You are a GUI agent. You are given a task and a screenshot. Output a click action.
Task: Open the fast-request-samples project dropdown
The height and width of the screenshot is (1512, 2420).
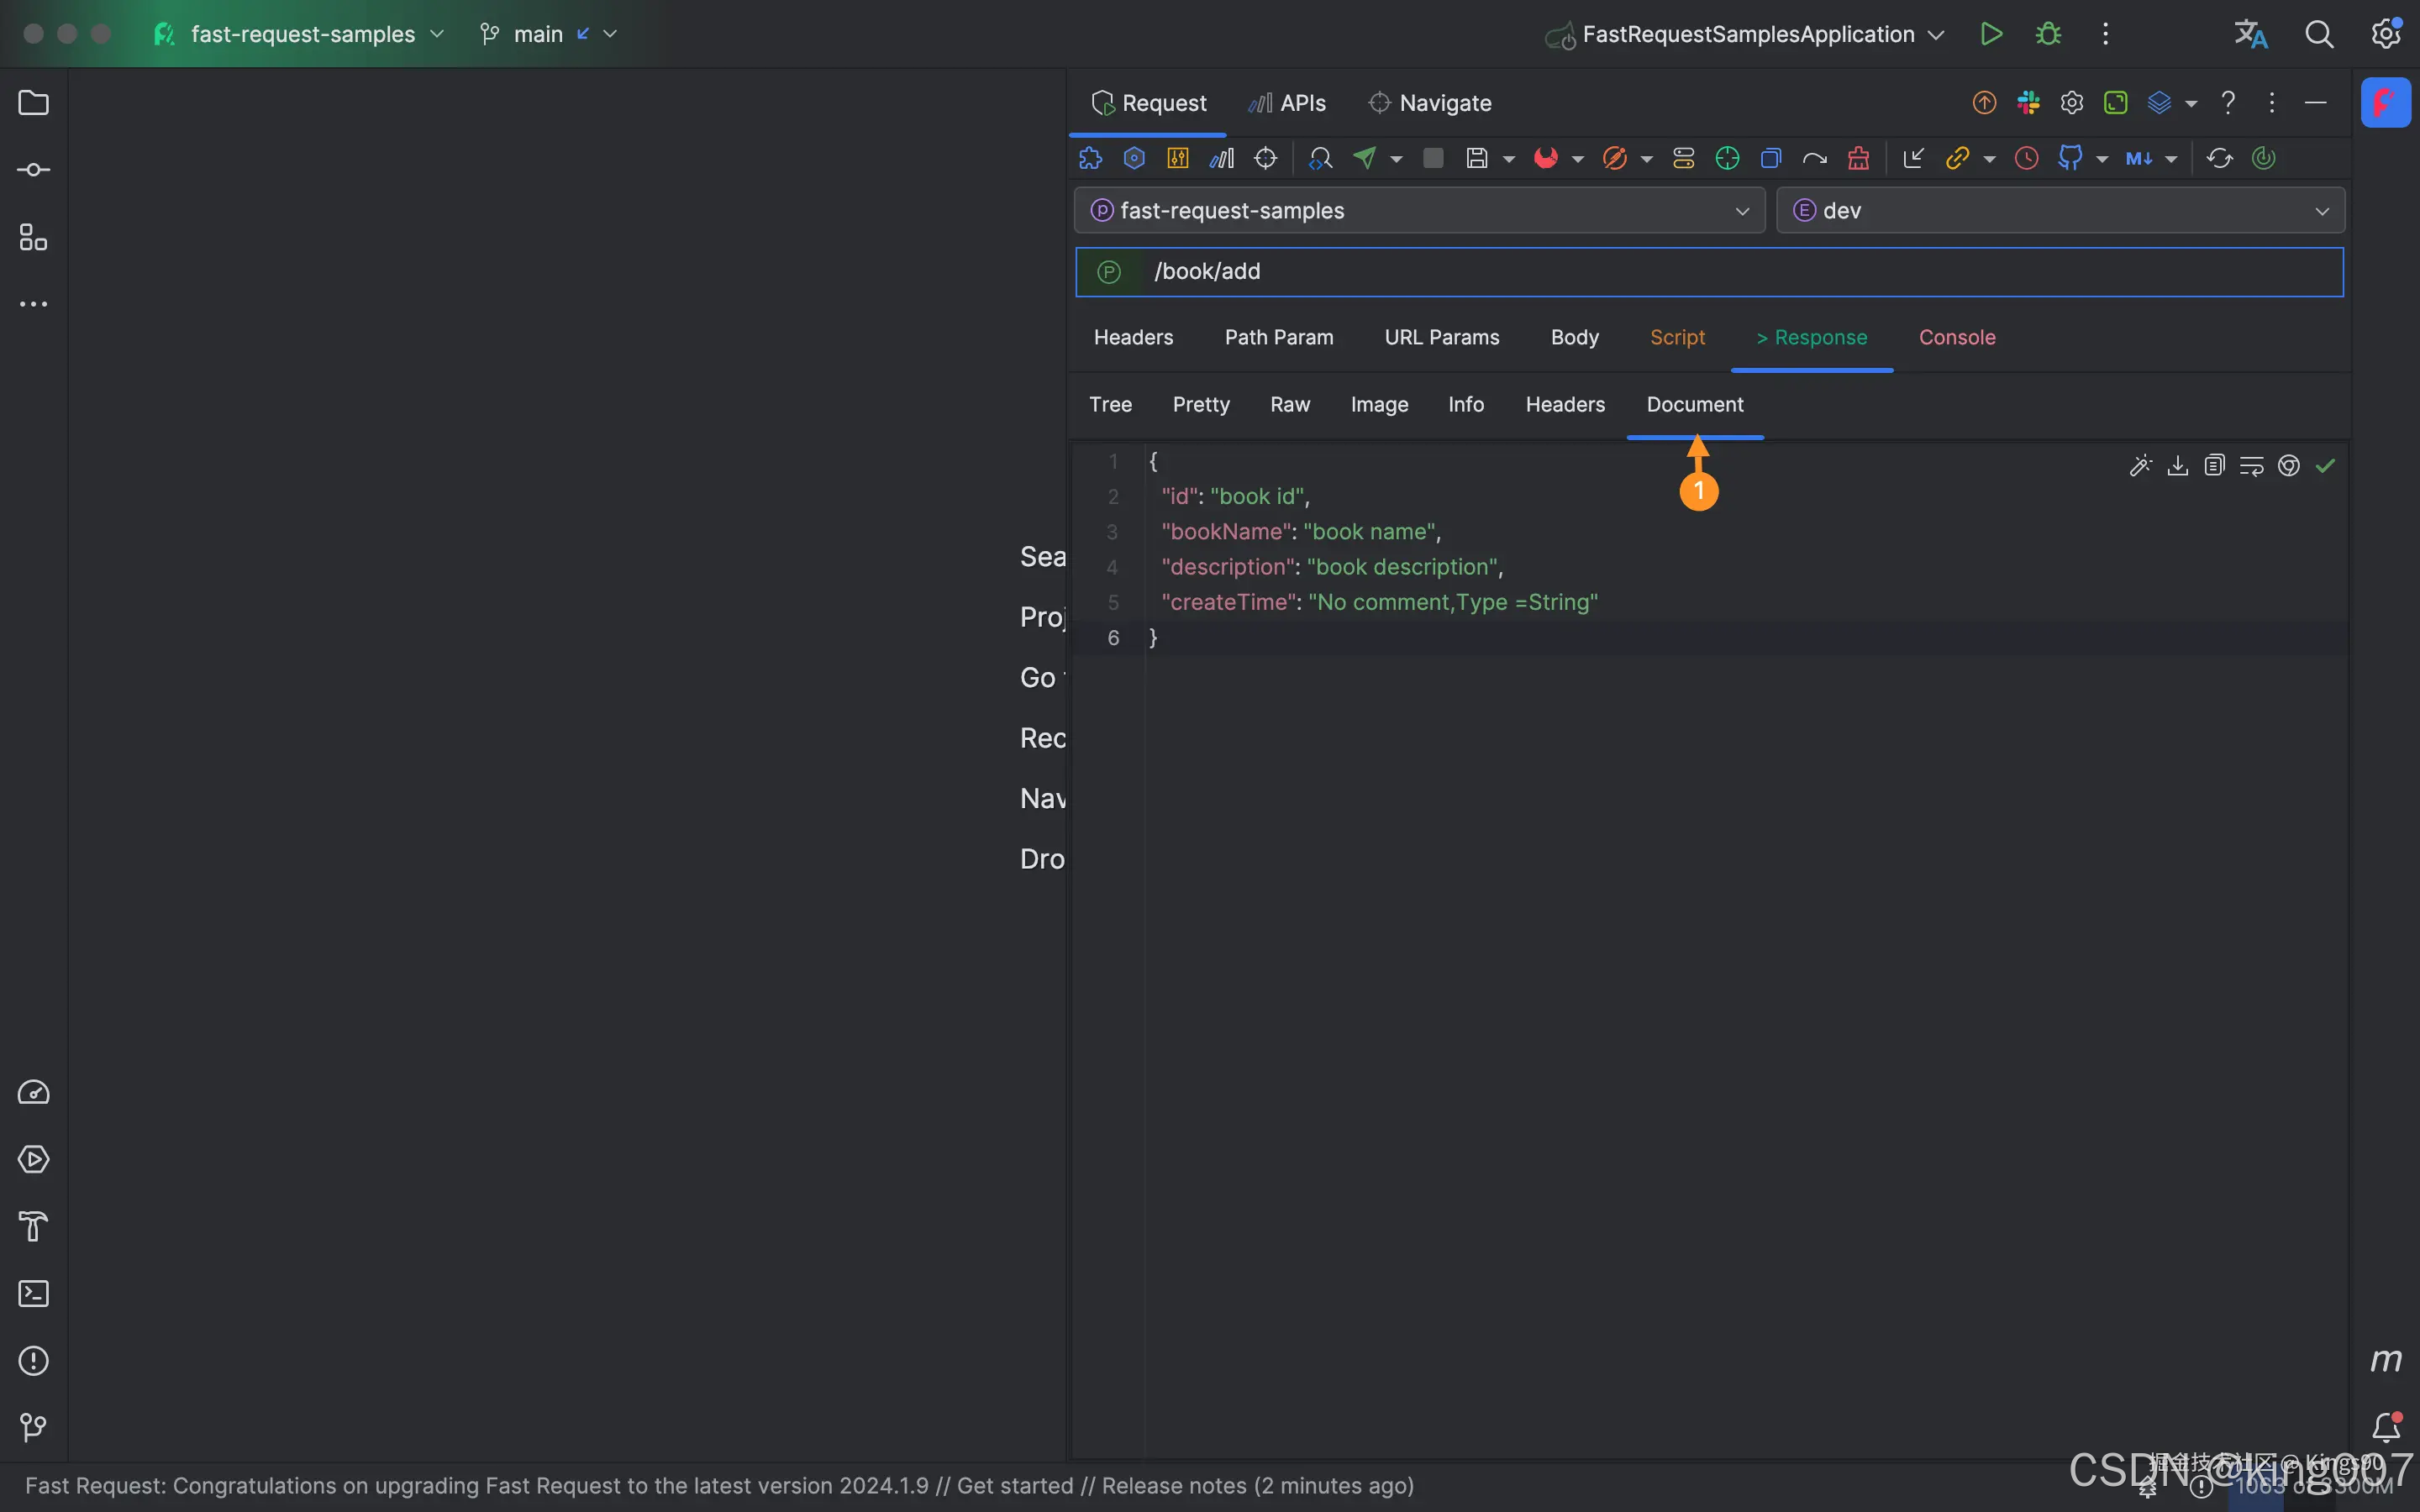tap(1419, 211)
